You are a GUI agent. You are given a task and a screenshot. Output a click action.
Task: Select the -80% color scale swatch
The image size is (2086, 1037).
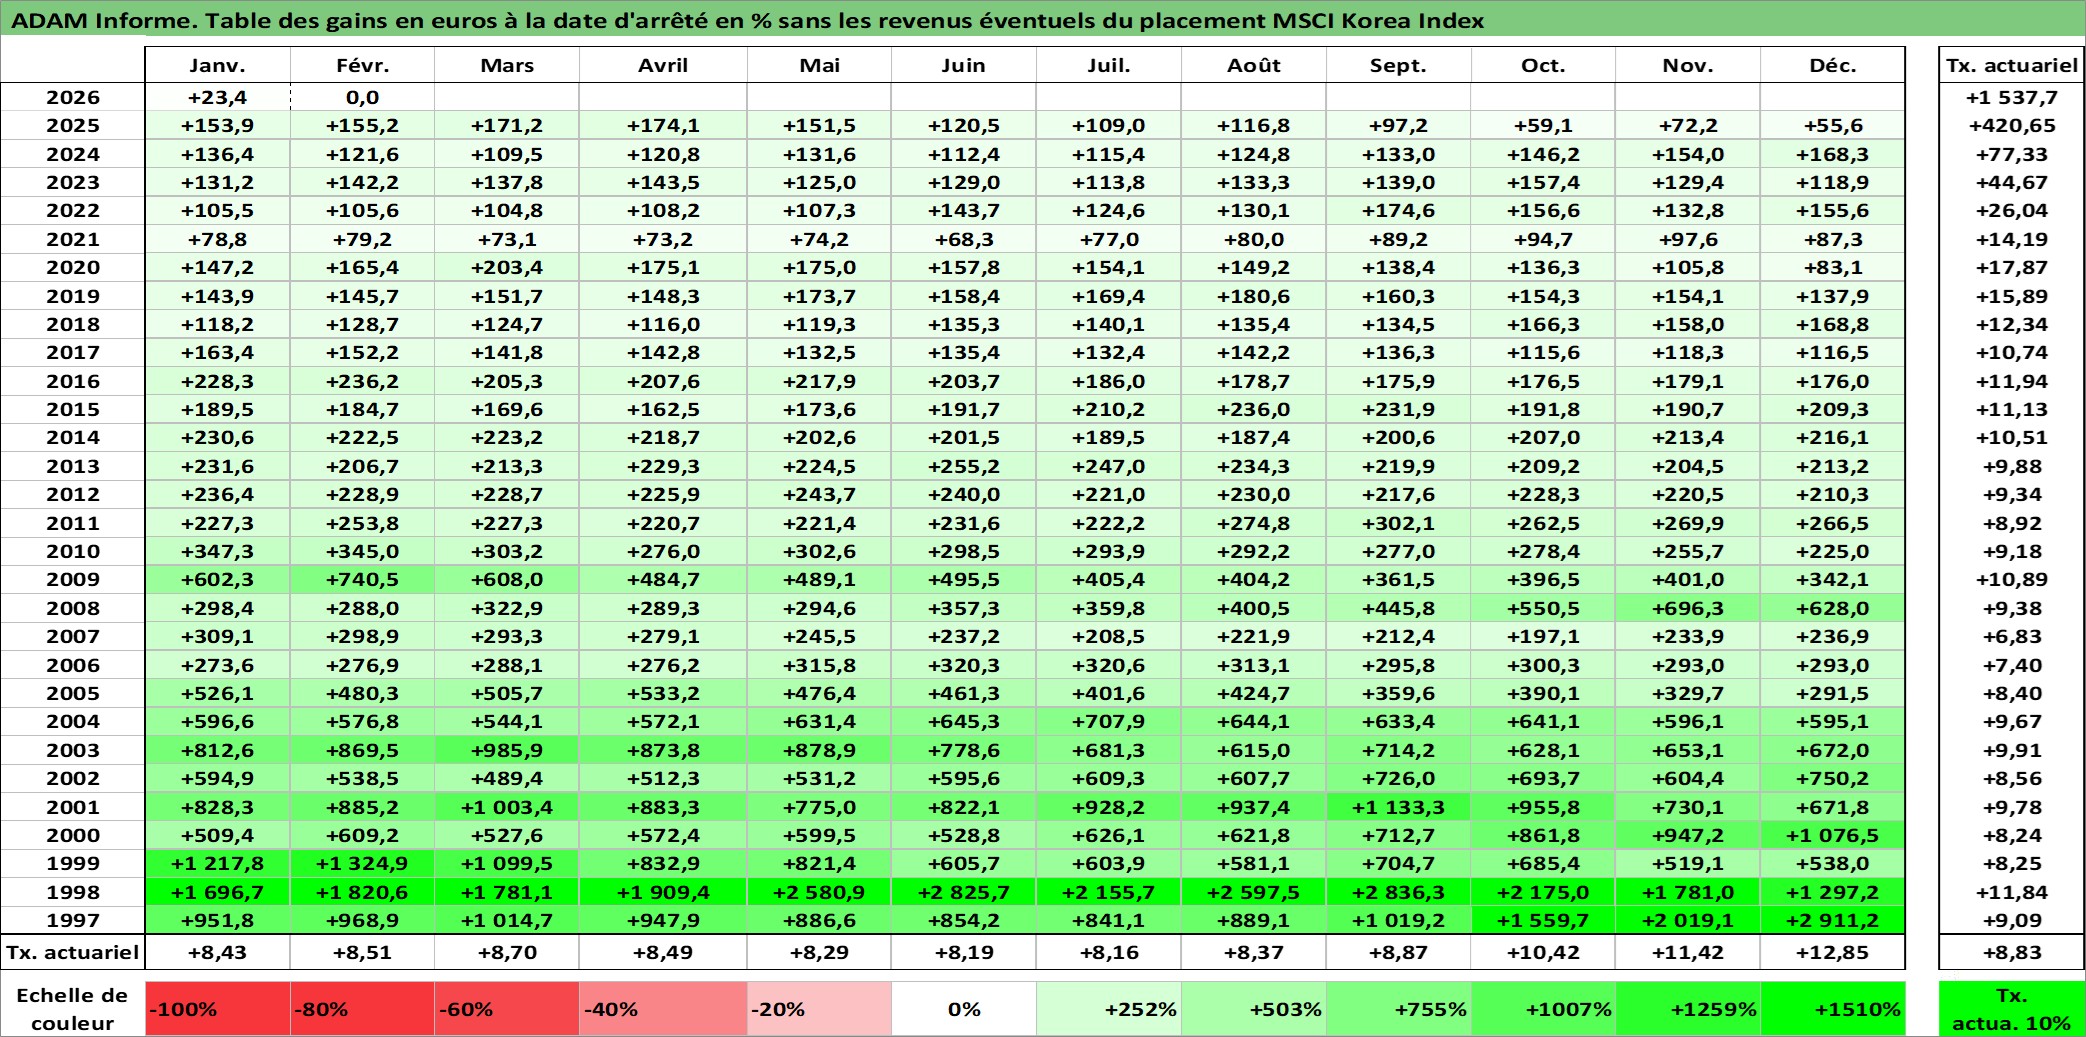tap(362, 1009)
